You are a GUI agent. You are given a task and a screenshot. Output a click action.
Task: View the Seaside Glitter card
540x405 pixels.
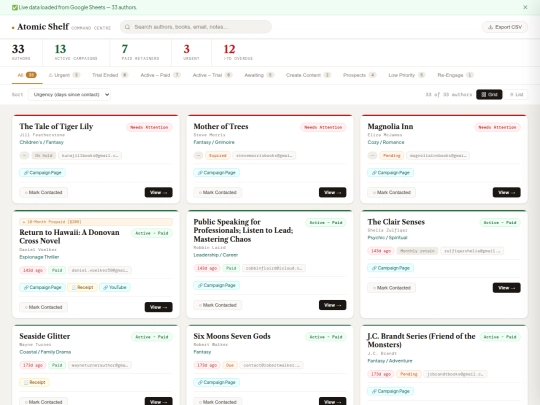tap(158, 402)
